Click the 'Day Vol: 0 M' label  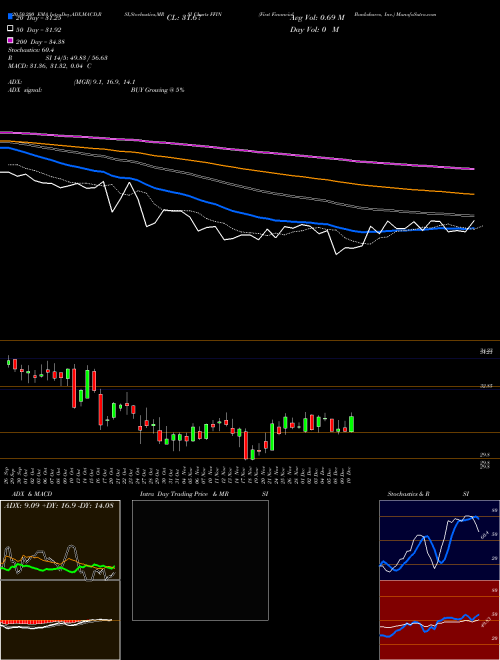[x=314, y=29]
